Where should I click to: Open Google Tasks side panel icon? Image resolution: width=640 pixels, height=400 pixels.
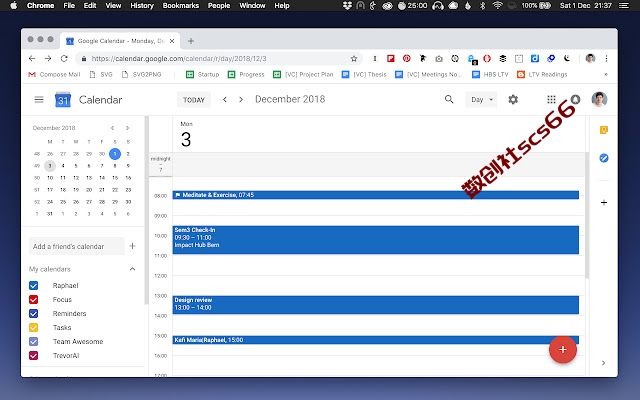(604, 158)
